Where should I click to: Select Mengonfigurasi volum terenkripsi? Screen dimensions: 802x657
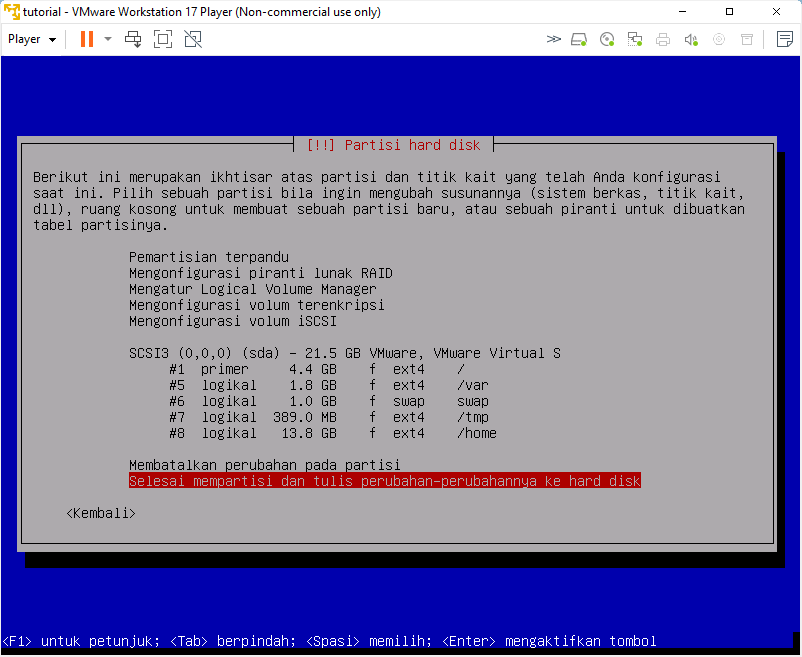pos(257,305)
